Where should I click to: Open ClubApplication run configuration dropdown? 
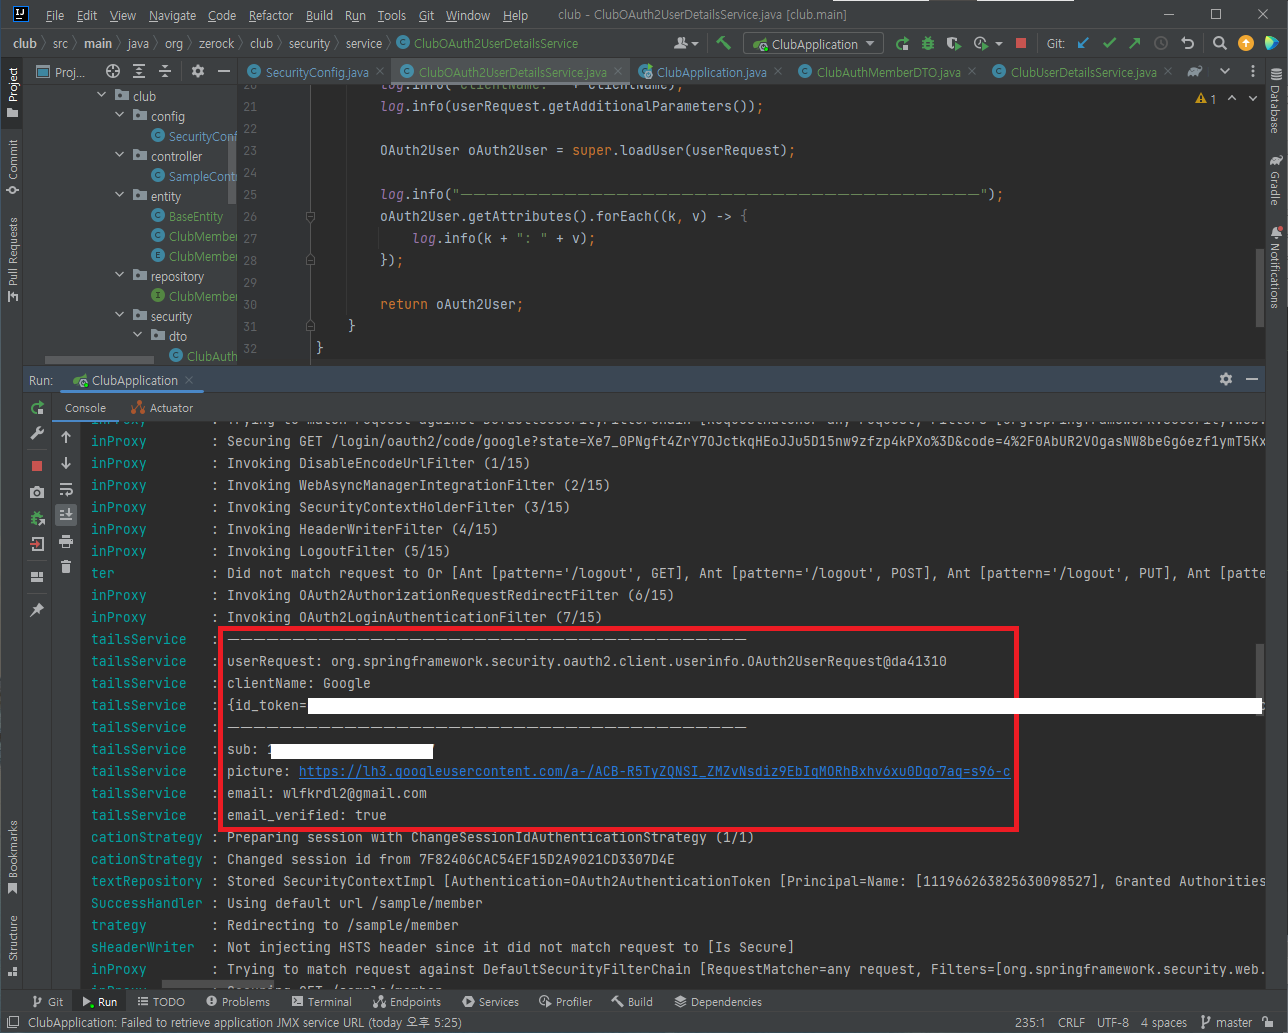coord(814,44)
